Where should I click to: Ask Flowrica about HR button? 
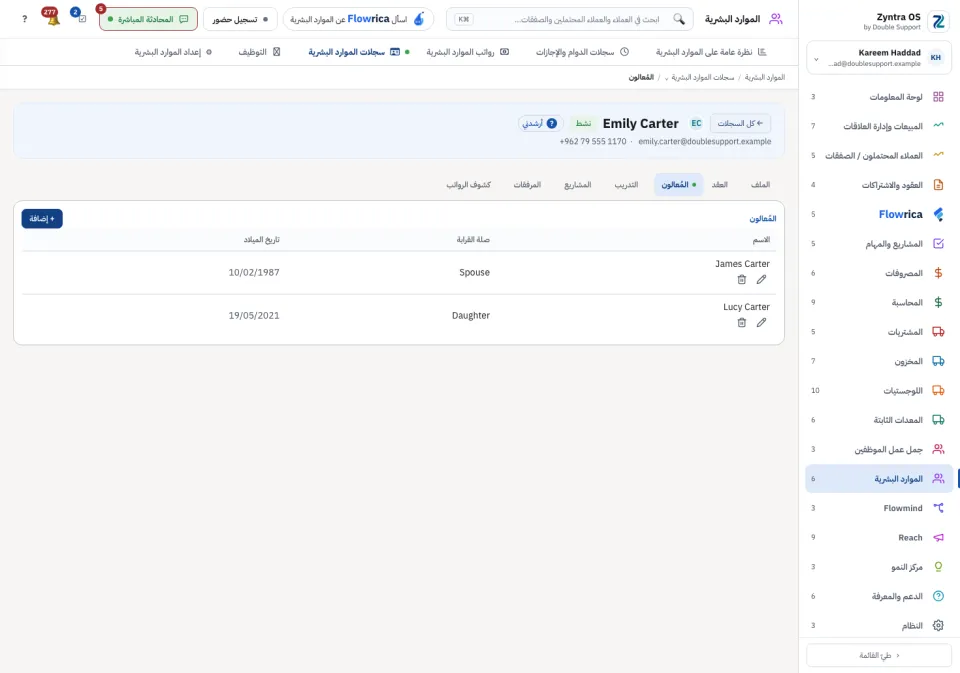(358, 19)
